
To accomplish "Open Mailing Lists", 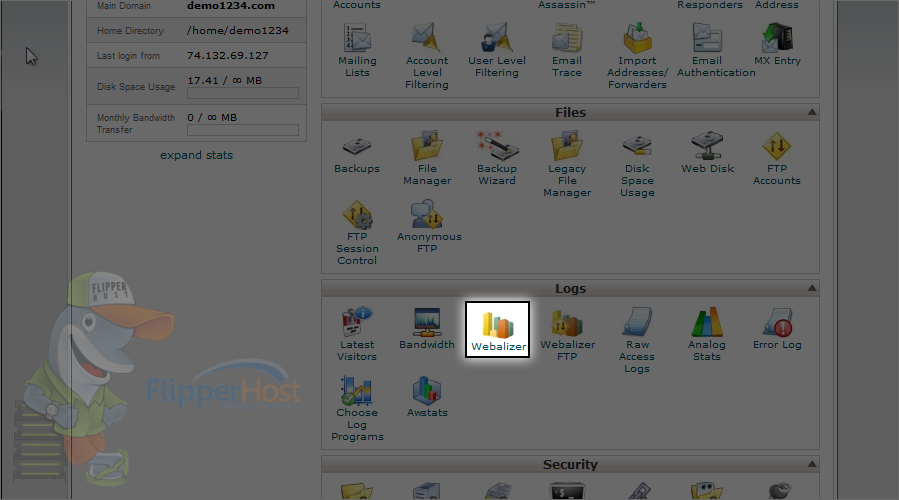I will (357, 50).
